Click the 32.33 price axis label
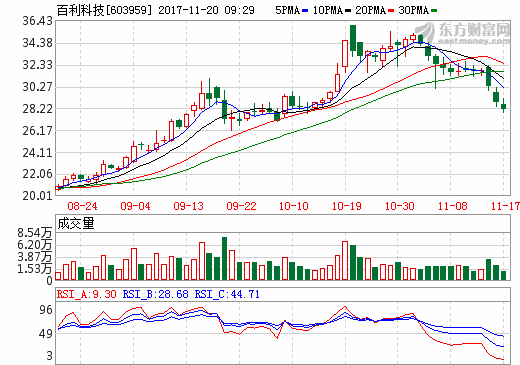This screenshot has height=365, width=520. pyautogui.click(x=38, y=65)
